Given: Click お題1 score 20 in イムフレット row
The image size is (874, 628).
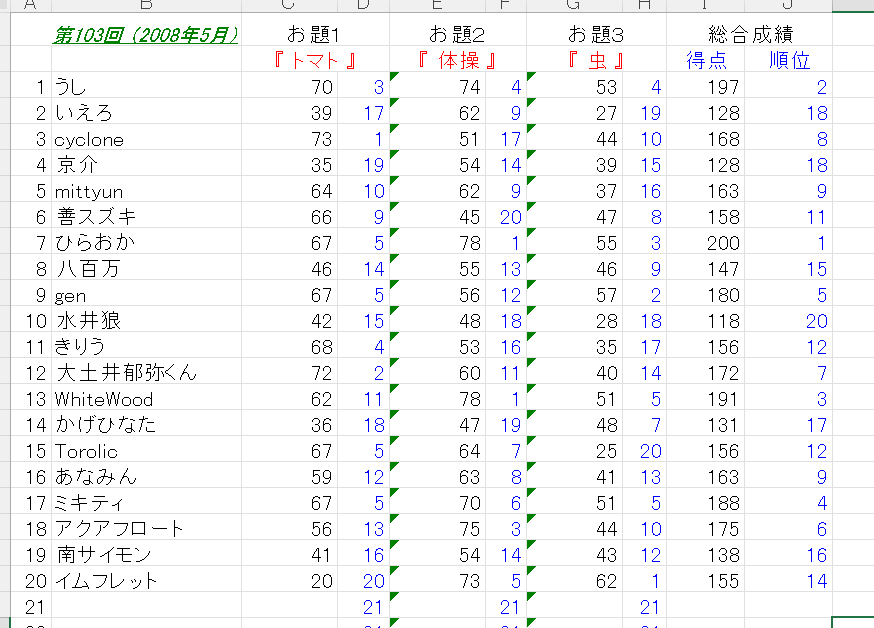Looking at the screenshot, I should coord(290,581).
